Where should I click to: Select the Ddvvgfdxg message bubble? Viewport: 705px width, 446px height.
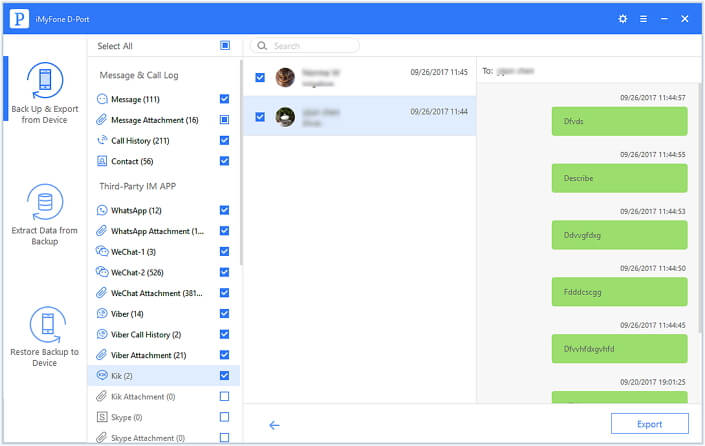point(620,235)
